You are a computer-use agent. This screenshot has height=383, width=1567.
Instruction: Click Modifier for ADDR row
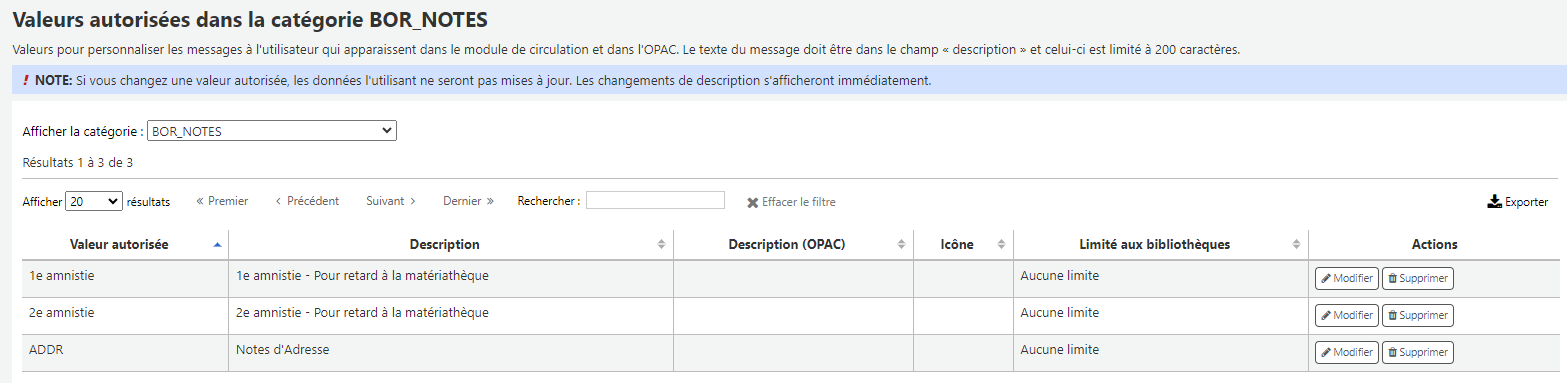pos(1346,352)
